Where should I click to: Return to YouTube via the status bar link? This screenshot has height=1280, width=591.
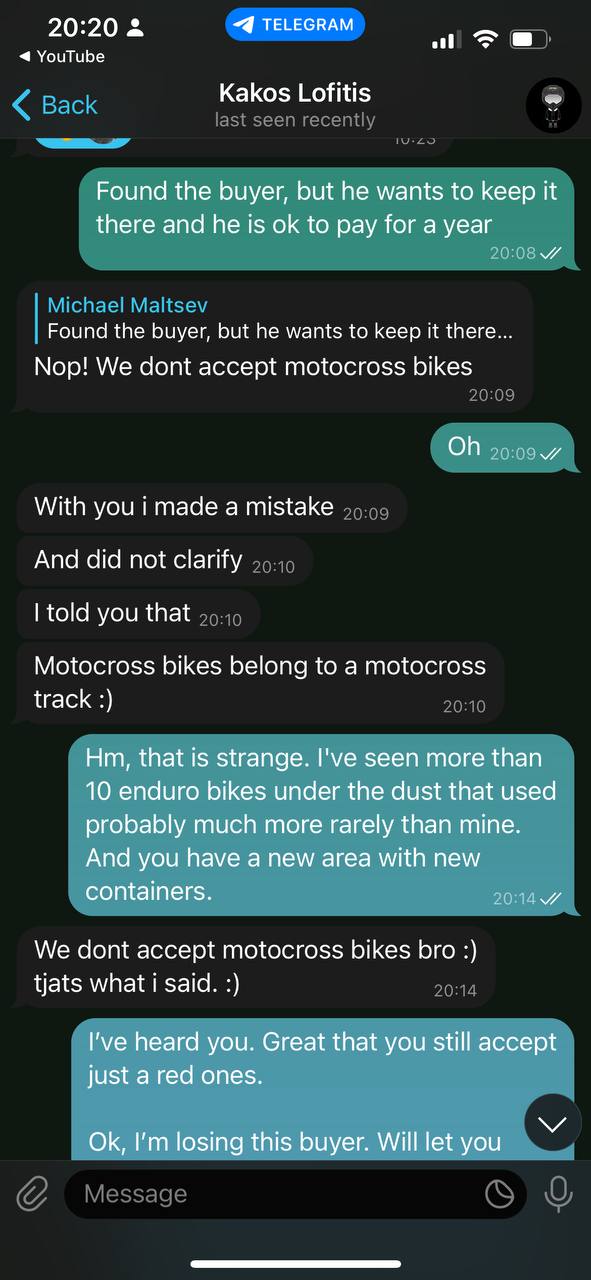click(62, 57)
